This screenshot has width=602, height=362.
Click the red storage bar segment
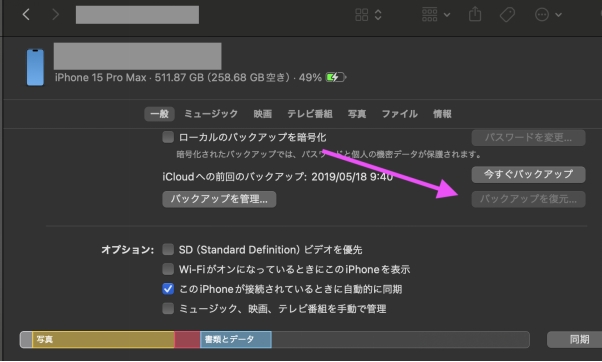[187, 339]
